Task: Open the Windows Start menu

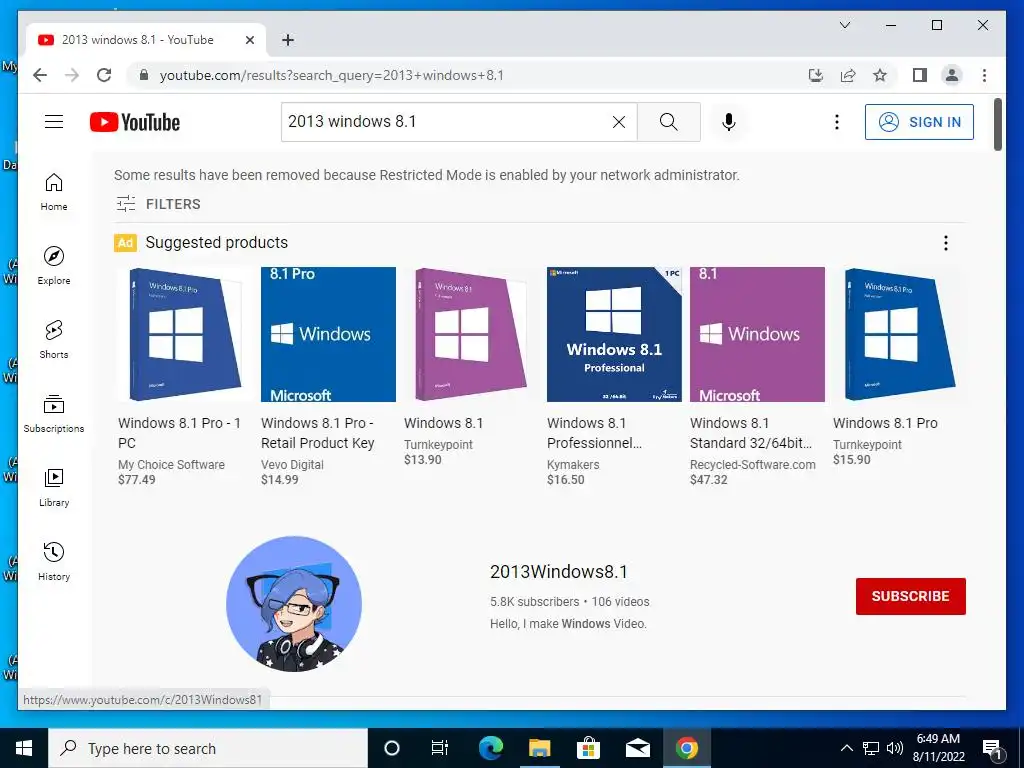Action: tap(24, 748)
